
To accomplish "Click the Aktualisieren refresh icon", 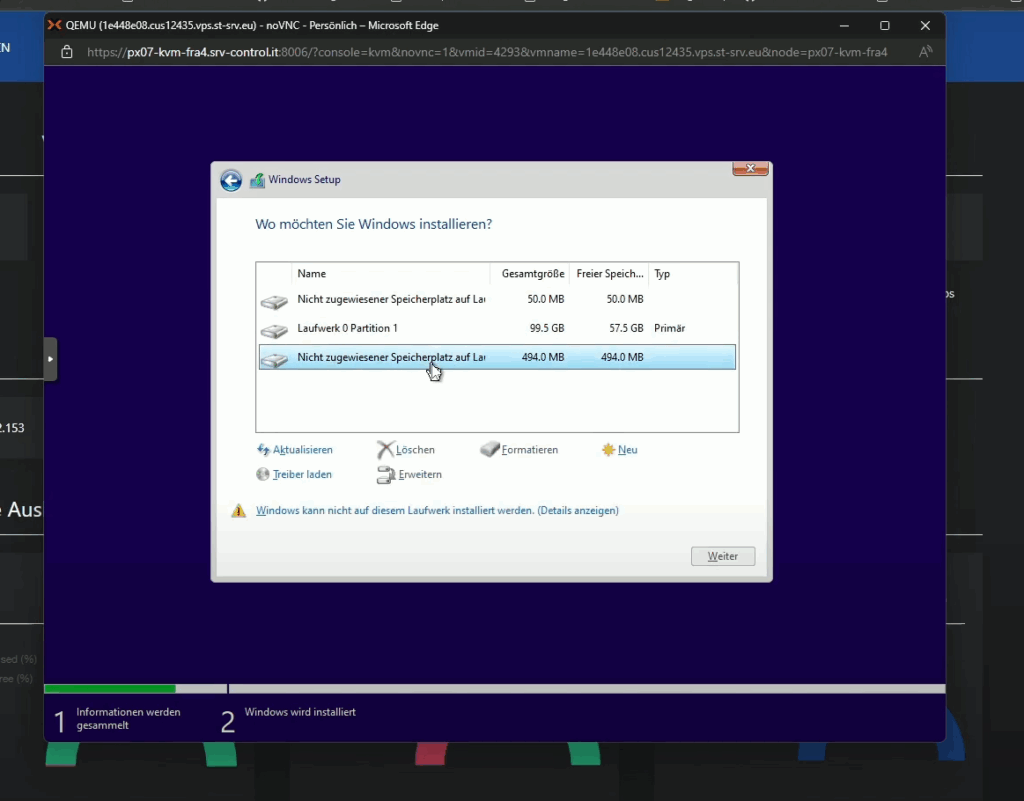I will [x=263, y=450].
